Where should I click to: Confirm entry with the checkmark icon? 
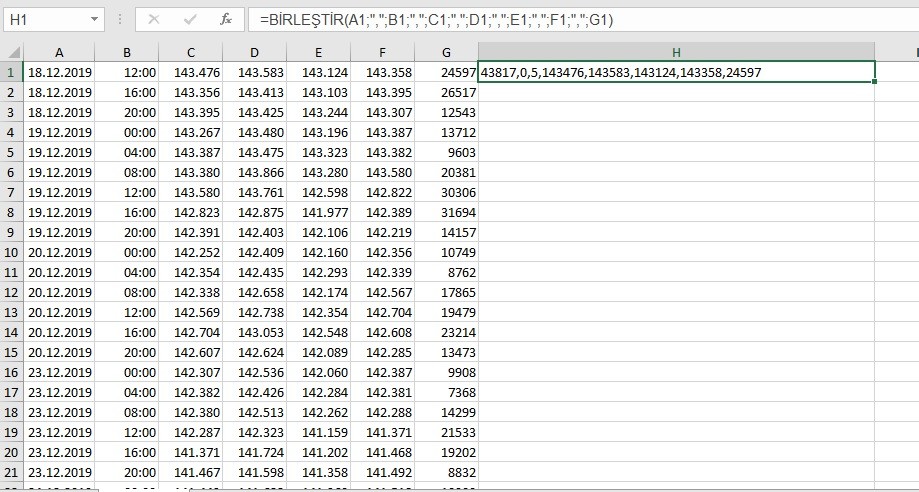[189, 19]
